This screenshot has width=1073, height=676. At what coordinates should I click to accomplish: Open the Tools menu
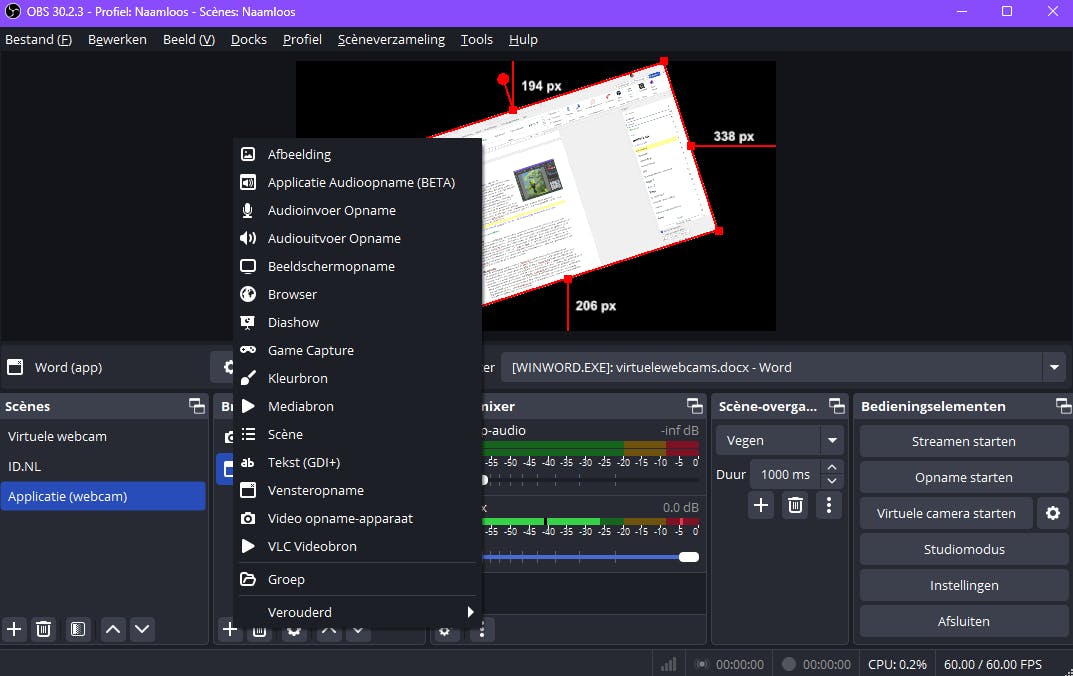coord(476,40)
